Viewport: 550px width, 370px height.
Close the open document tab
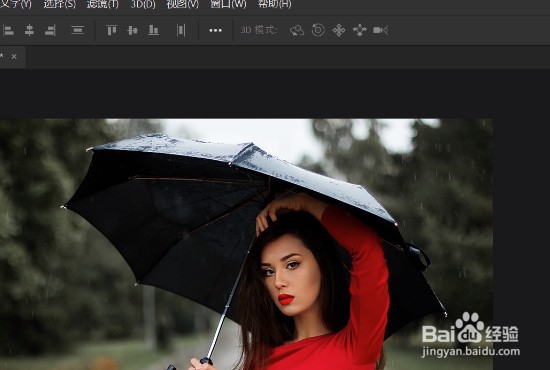14,56
